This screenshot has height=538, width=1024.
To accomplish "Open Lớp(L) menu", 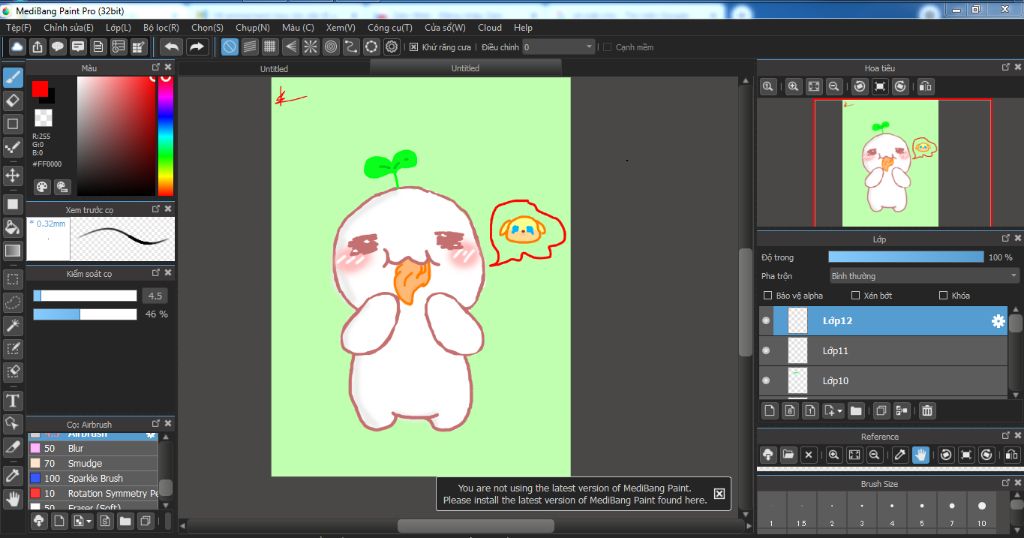I will coord(118,27).
